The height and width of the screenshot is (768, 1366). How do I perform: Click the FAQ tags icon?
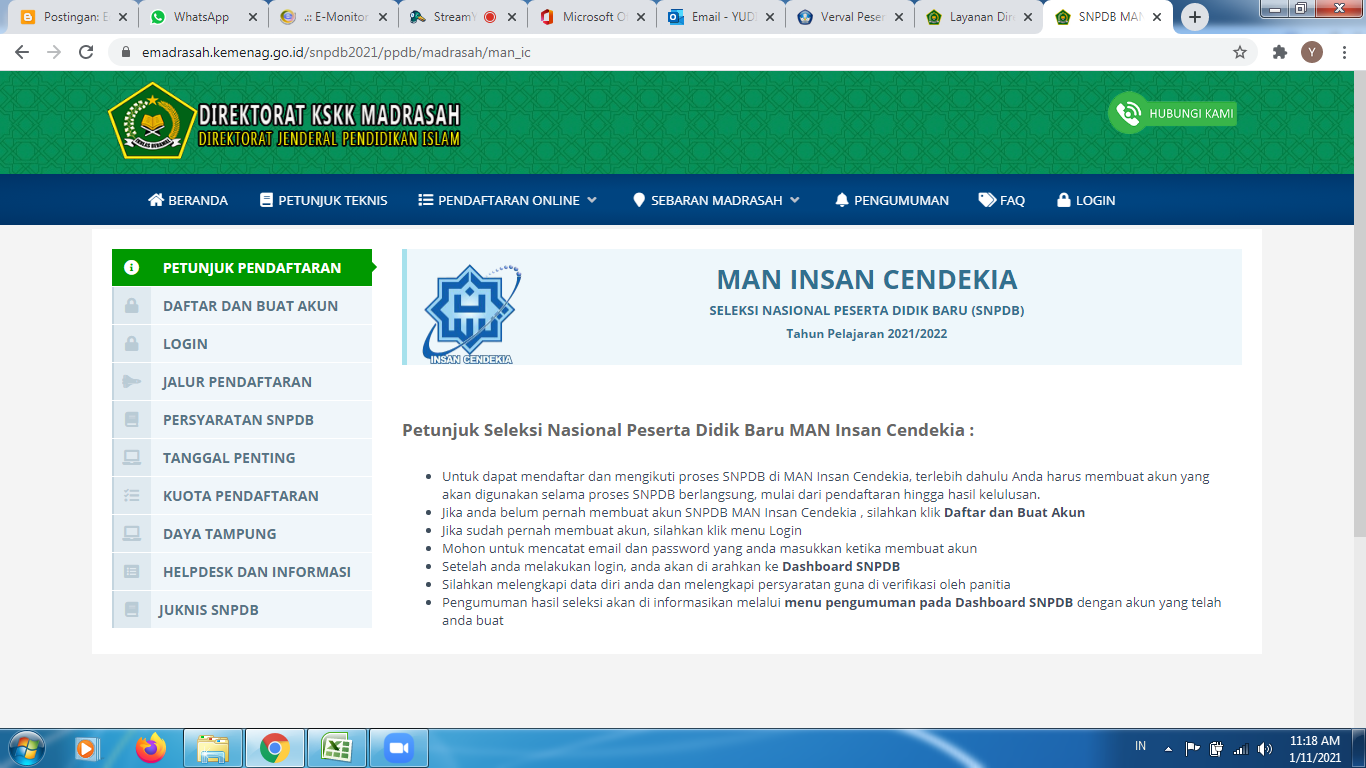pyautogui.click(x=987, y=200)
